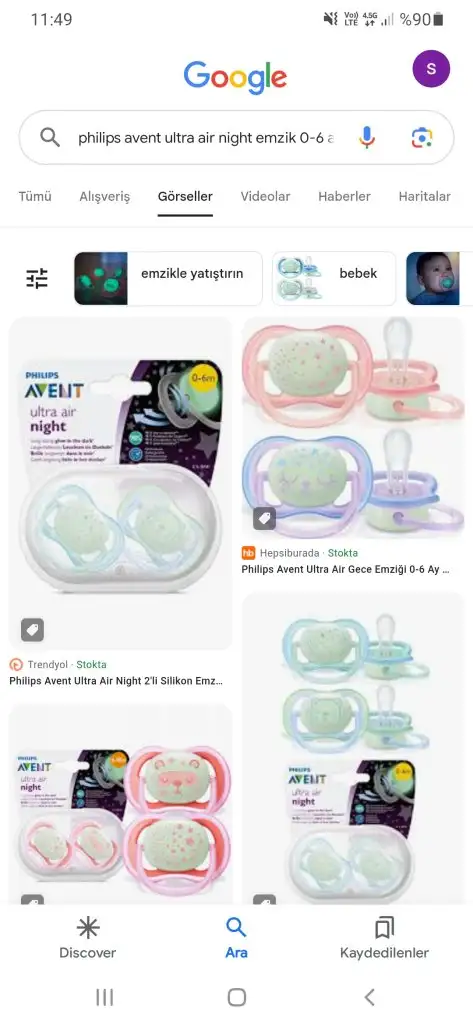Open Google Lens camera search
Image resolution: width=473 pixels, height=1024 pixels.
421,138
